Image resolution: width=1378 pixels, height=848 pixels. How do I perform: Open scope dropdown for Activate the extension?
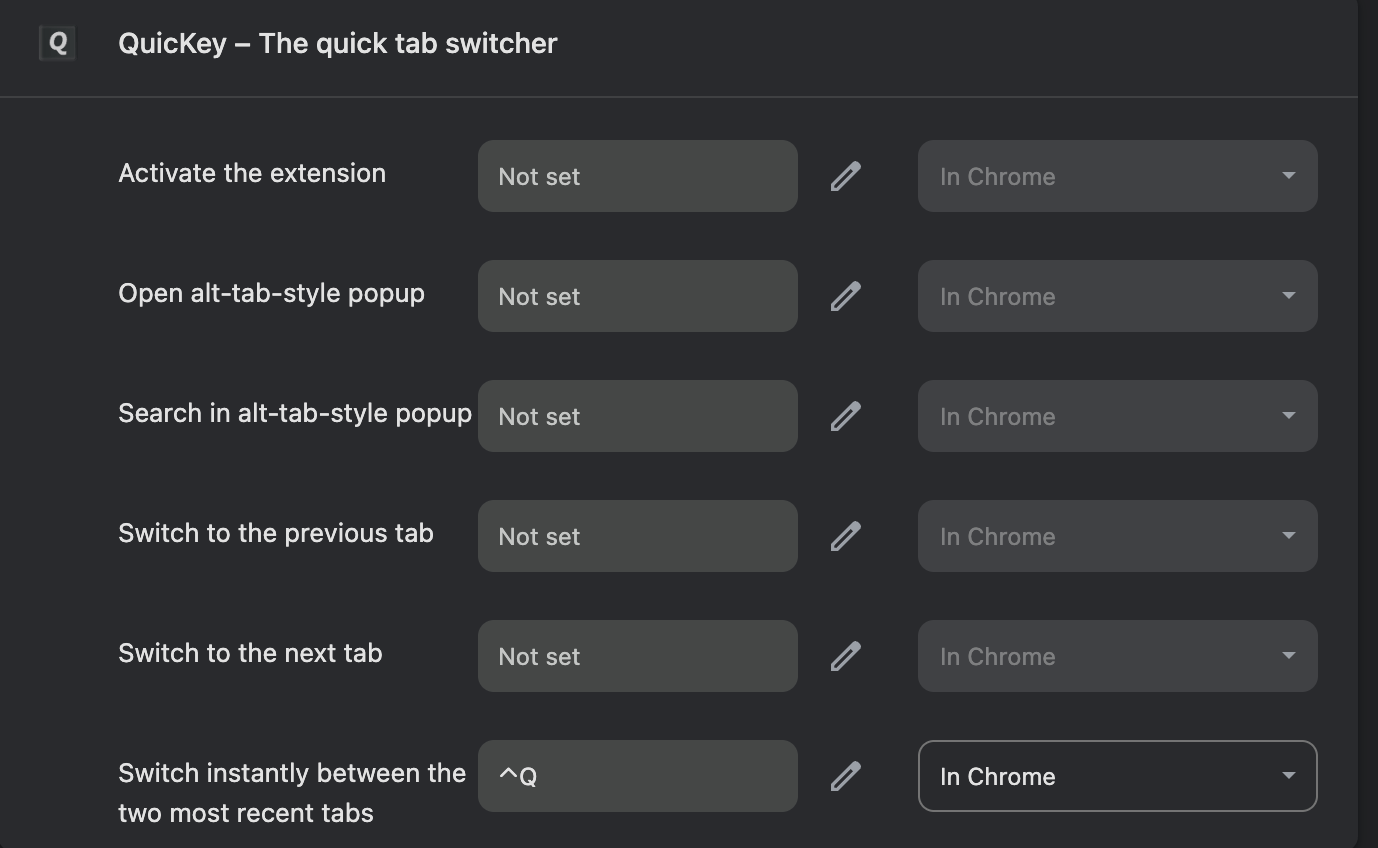(1117, 176)
